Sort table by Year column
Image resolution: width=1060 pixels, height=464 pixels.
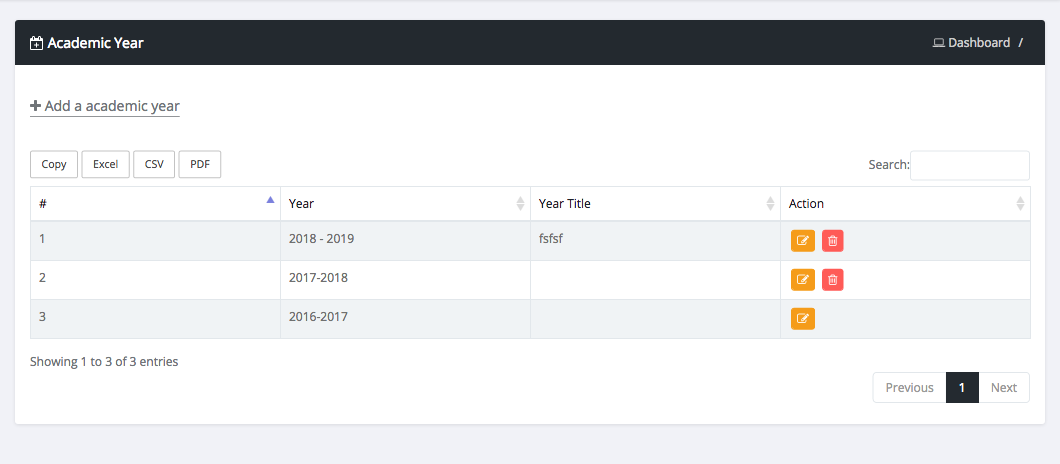tap(405, 203)
